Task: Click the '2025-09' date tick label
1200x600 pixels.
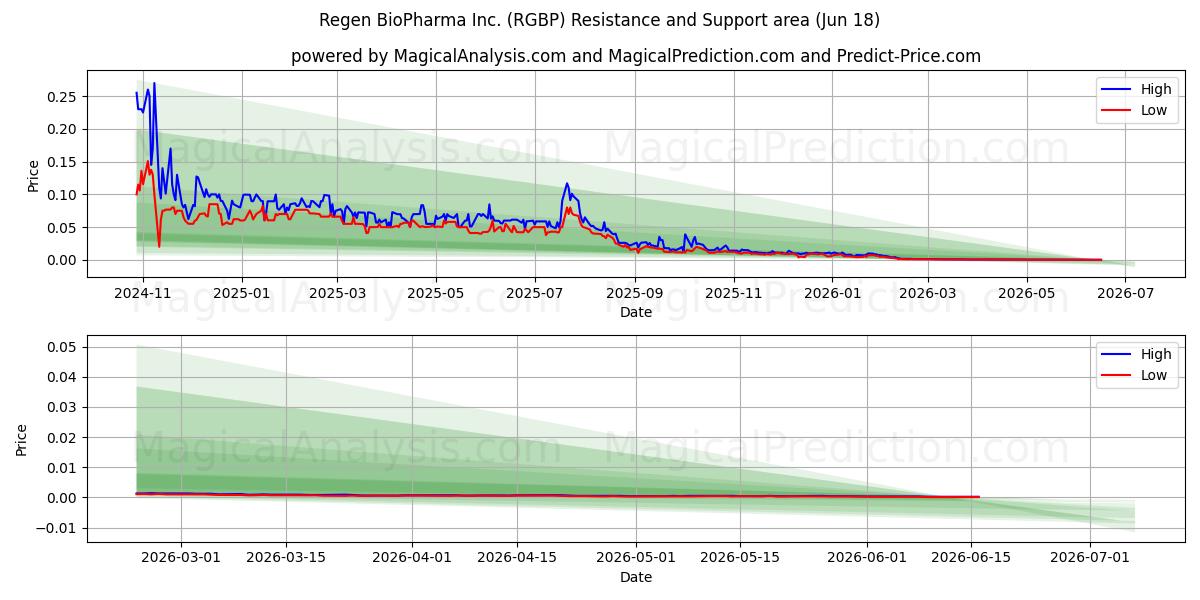Action: [635, 293]
